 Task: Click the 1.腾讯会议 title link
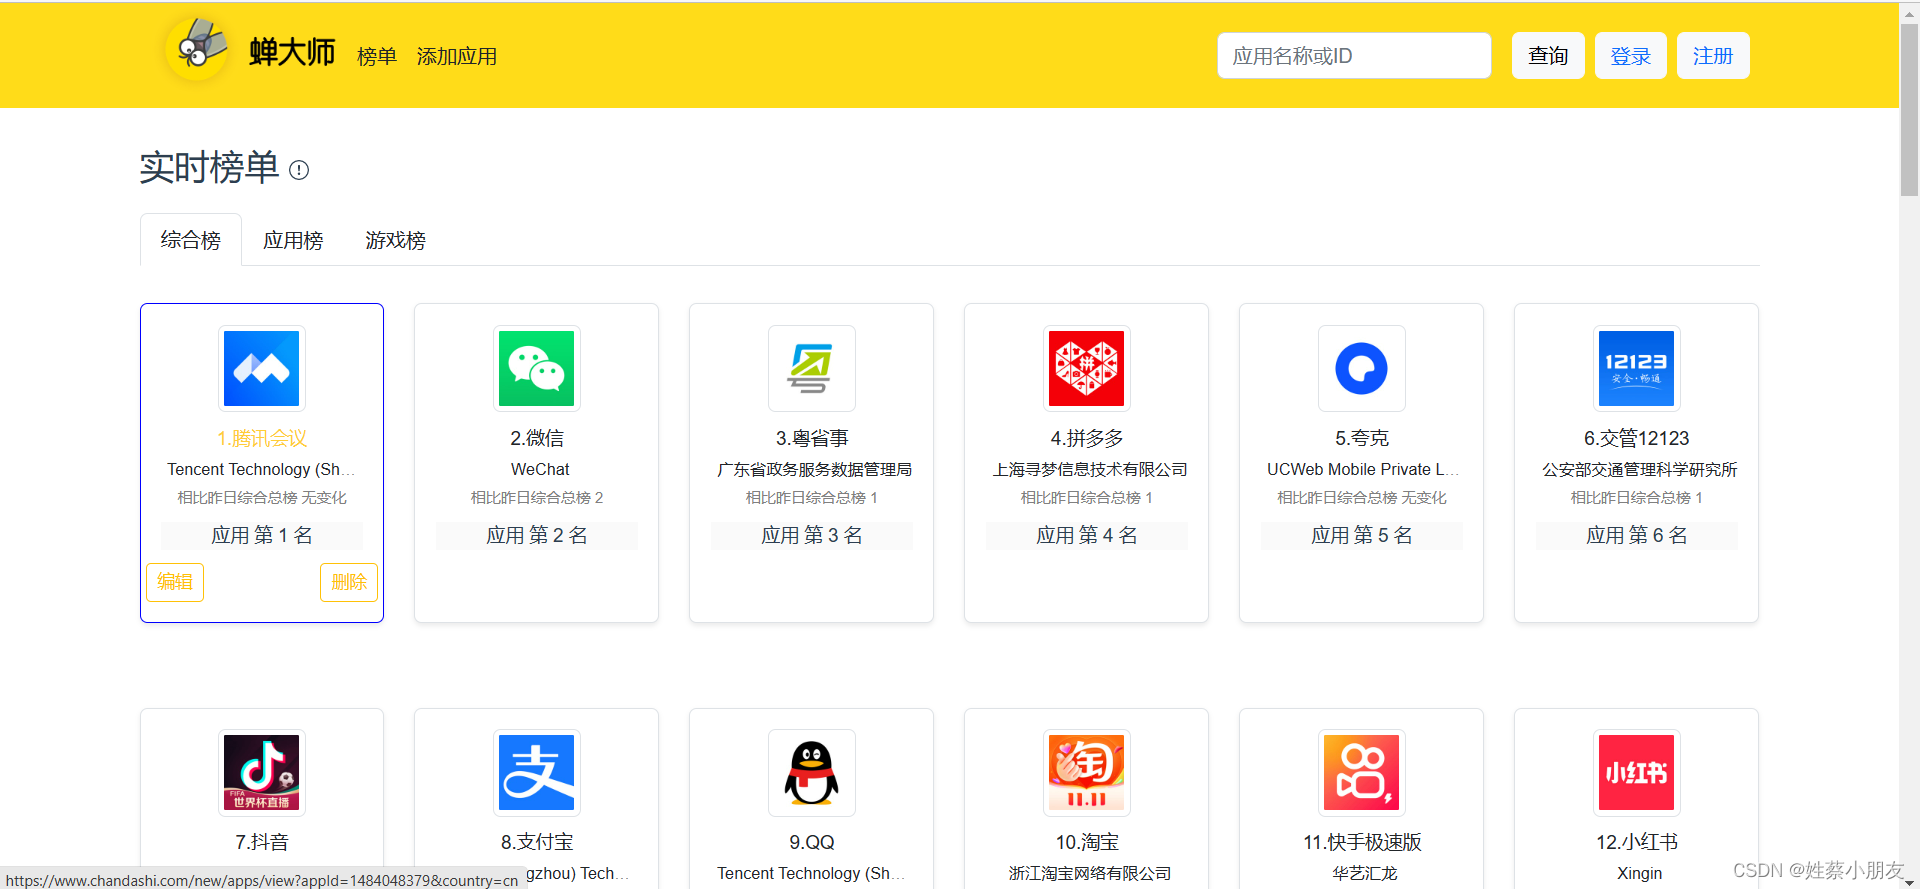(262, 438)
